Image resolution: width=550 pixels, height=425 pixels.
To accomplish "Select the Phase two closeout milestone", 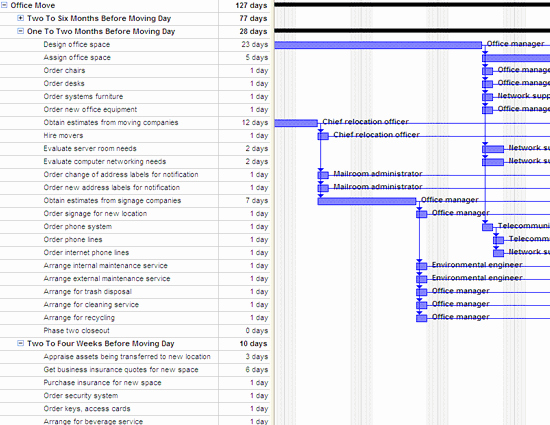I will point(76,330).
